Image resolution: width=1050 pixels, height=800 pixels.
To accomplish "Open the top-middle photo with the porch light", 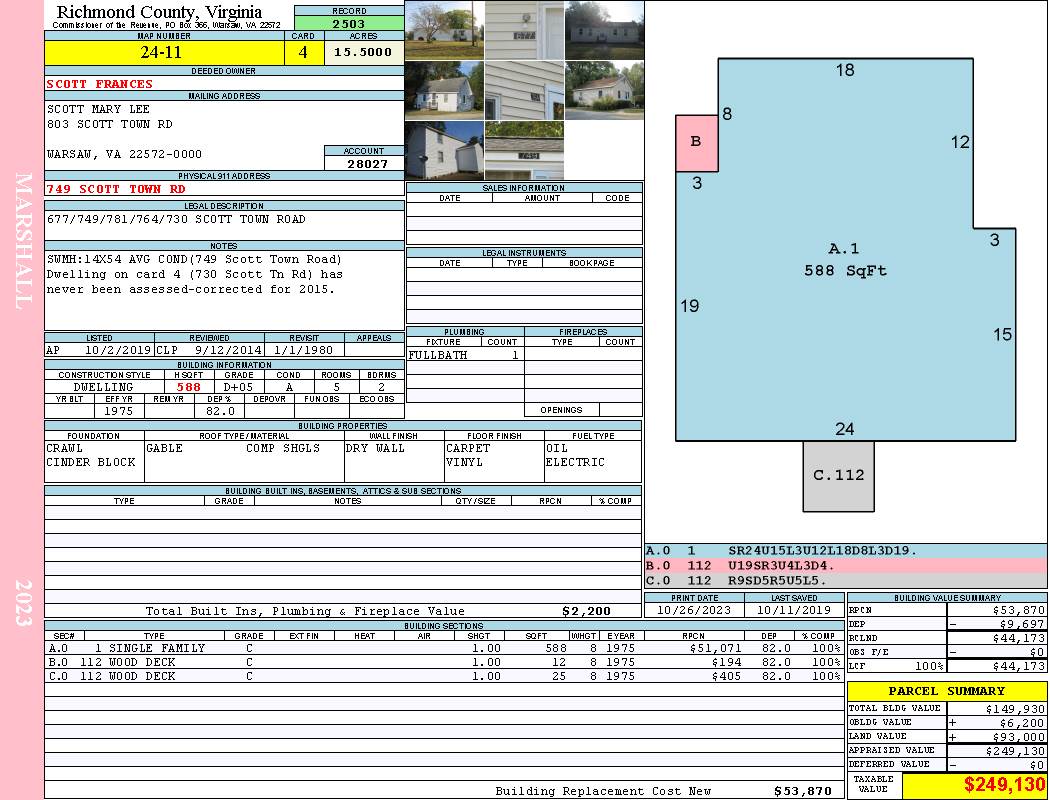I will click(x=524, y=30).
